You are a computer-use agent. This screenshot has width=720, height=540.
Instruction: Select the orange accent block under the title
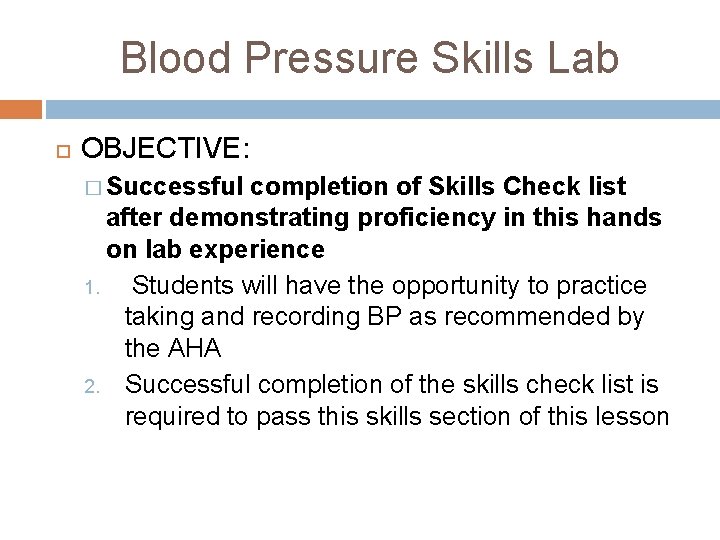click(x=21, y=108)
